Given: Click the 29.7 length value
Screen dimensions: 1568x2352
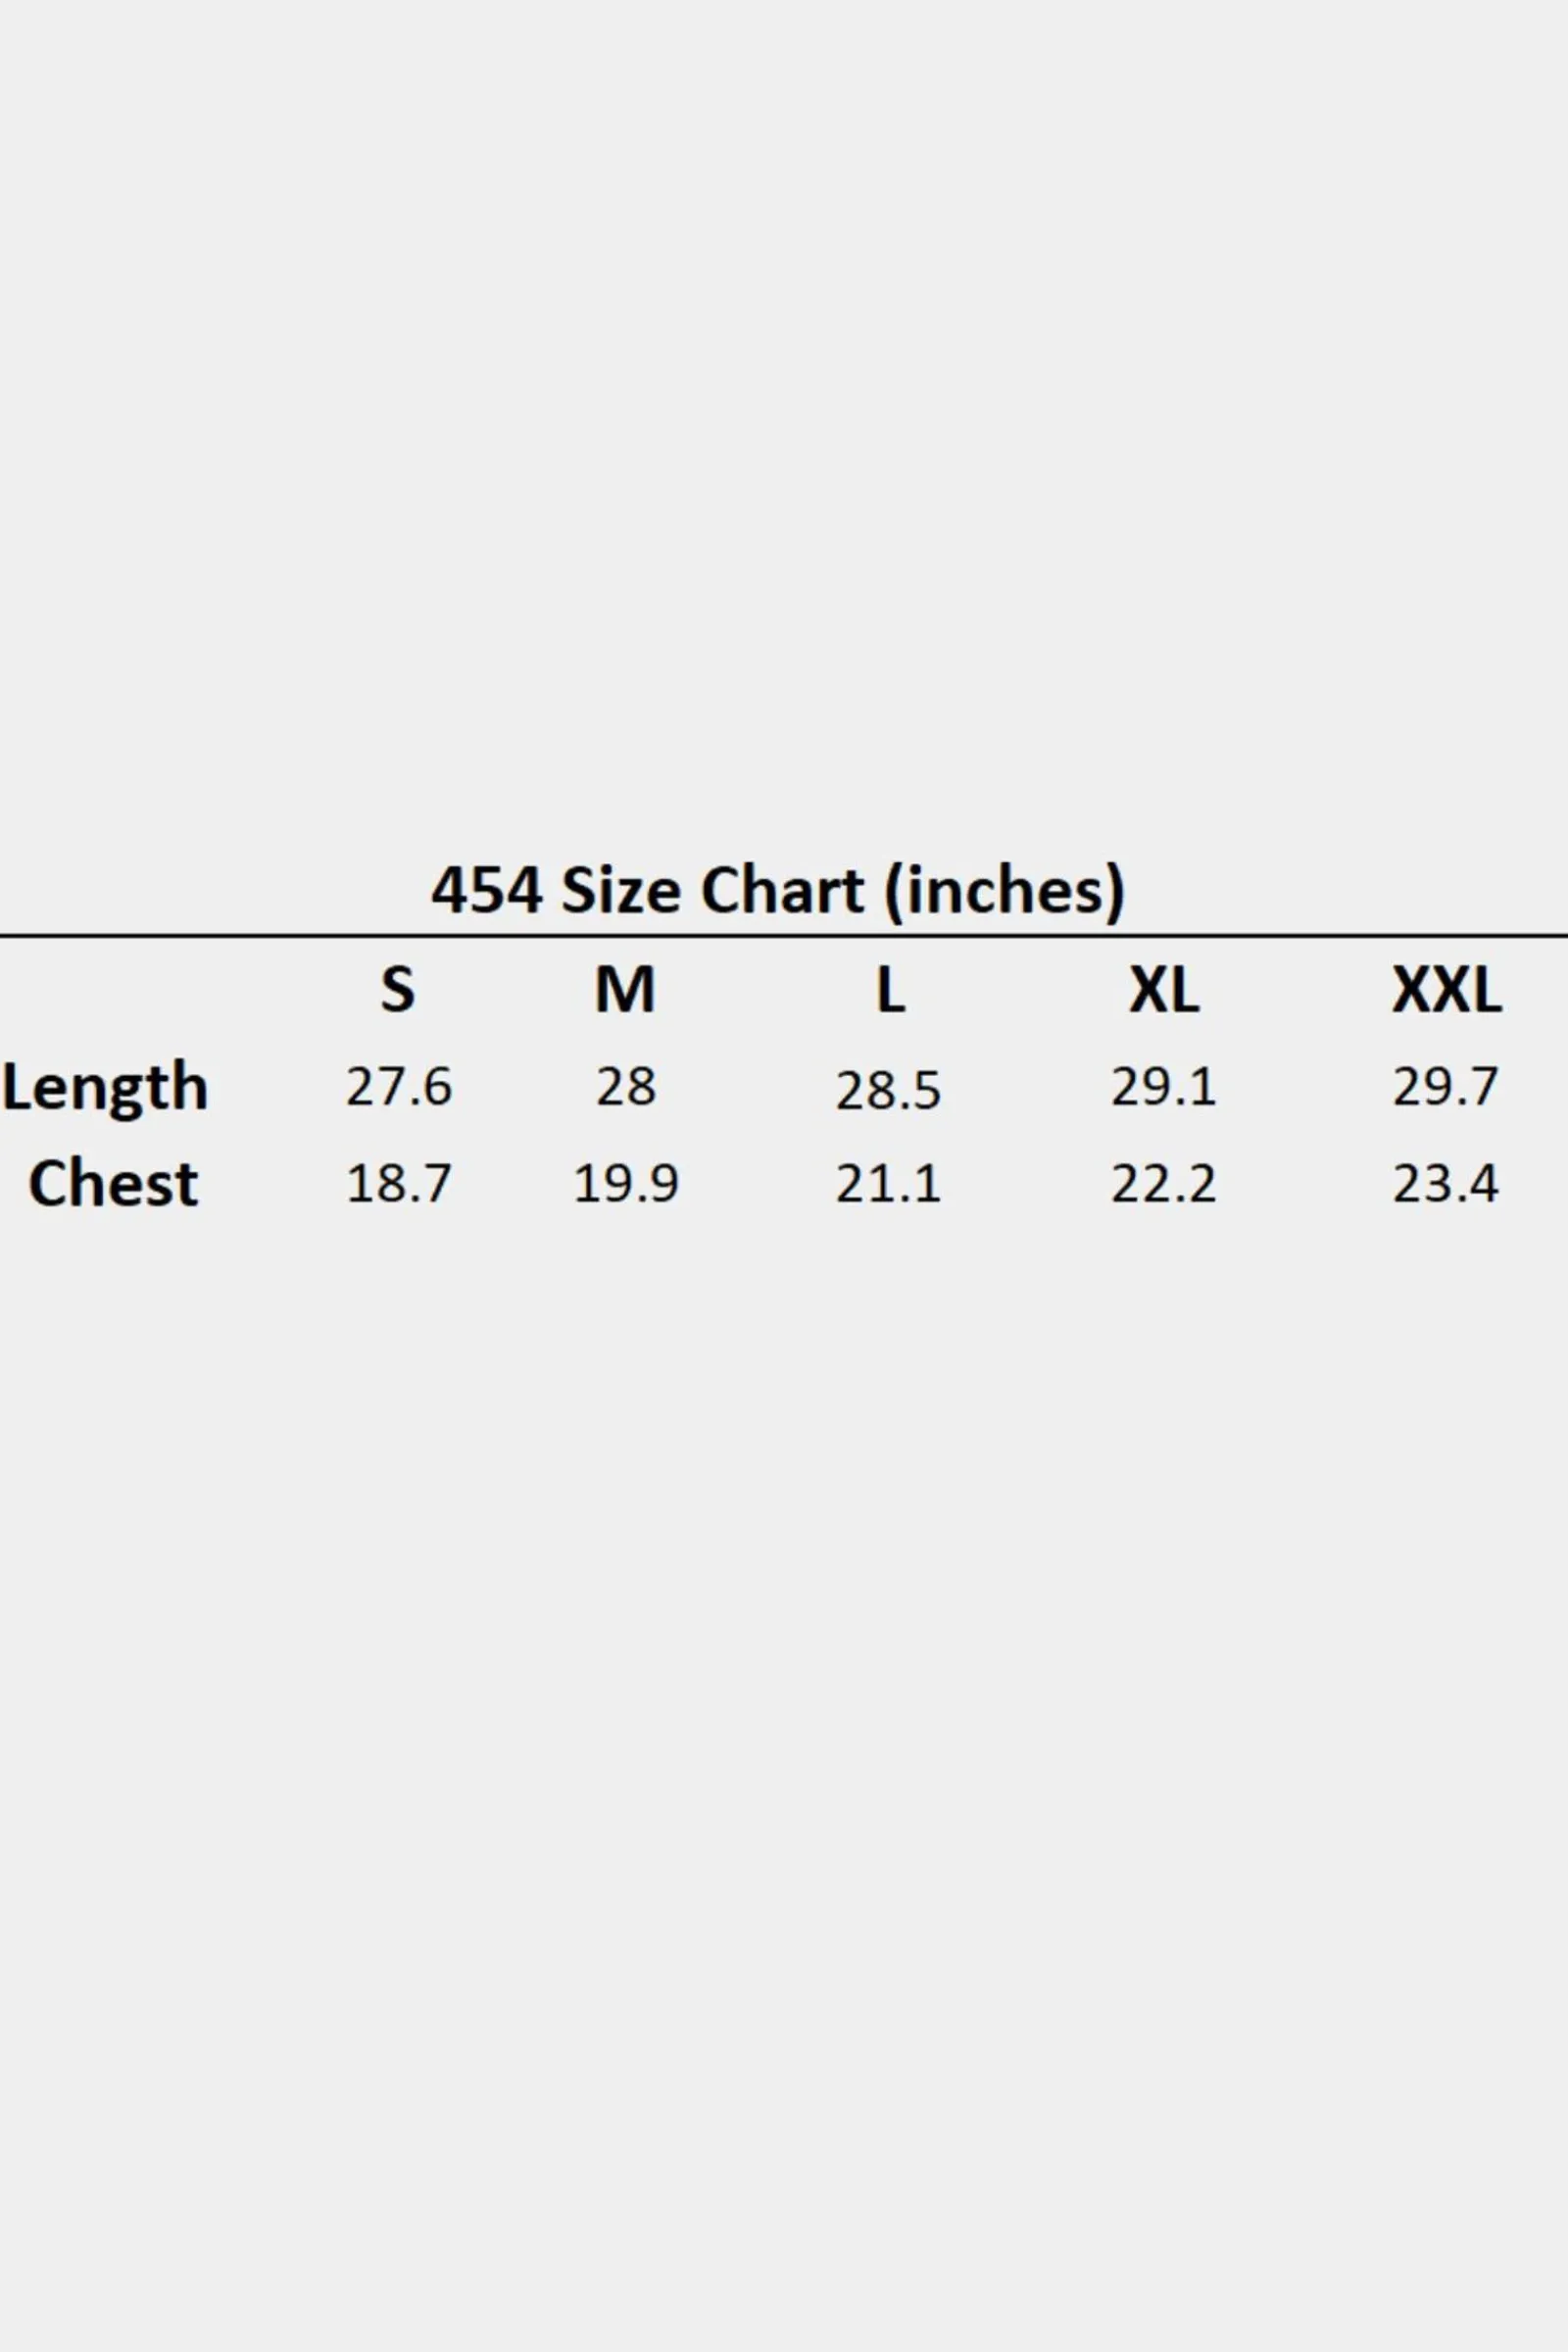Looking at the screenshot, I should [1445, 1086].
